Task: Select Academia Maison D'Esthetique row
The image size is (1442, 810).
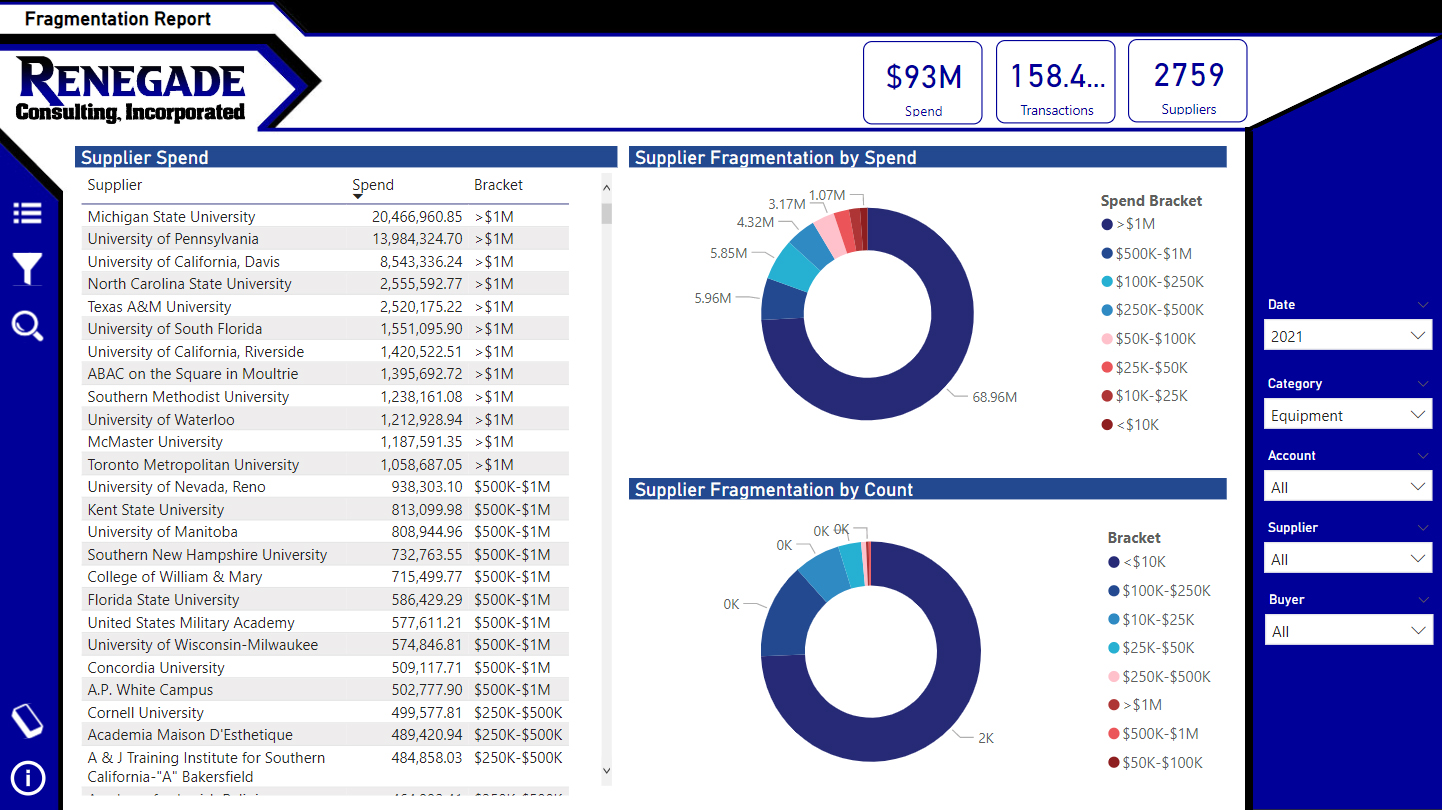Action: pos(325,734)
